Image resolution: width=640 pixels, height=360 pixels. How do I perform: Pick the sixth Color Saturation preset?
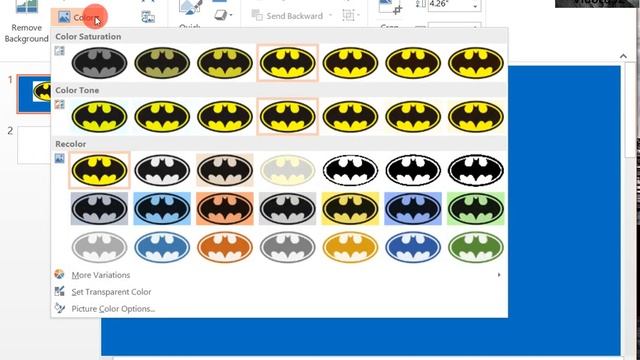(413, 63)
